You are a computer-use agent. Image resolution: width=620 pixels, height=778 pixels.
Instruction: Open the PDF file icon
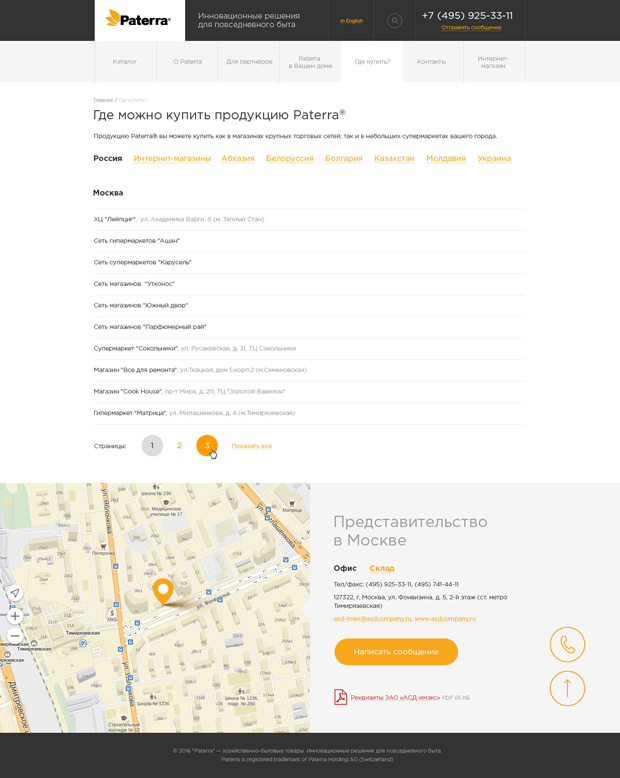click(340, 697)
